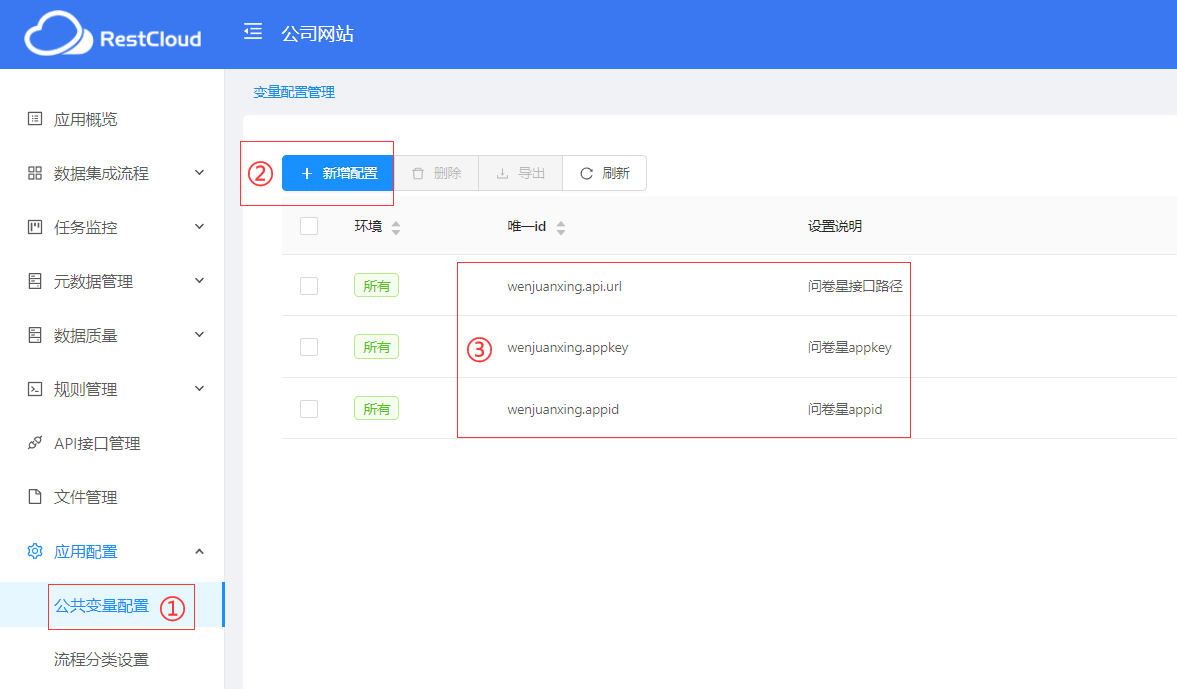Click the RestCloud cloud logo
Viewport: 1177px width, 689px height.
58,35
